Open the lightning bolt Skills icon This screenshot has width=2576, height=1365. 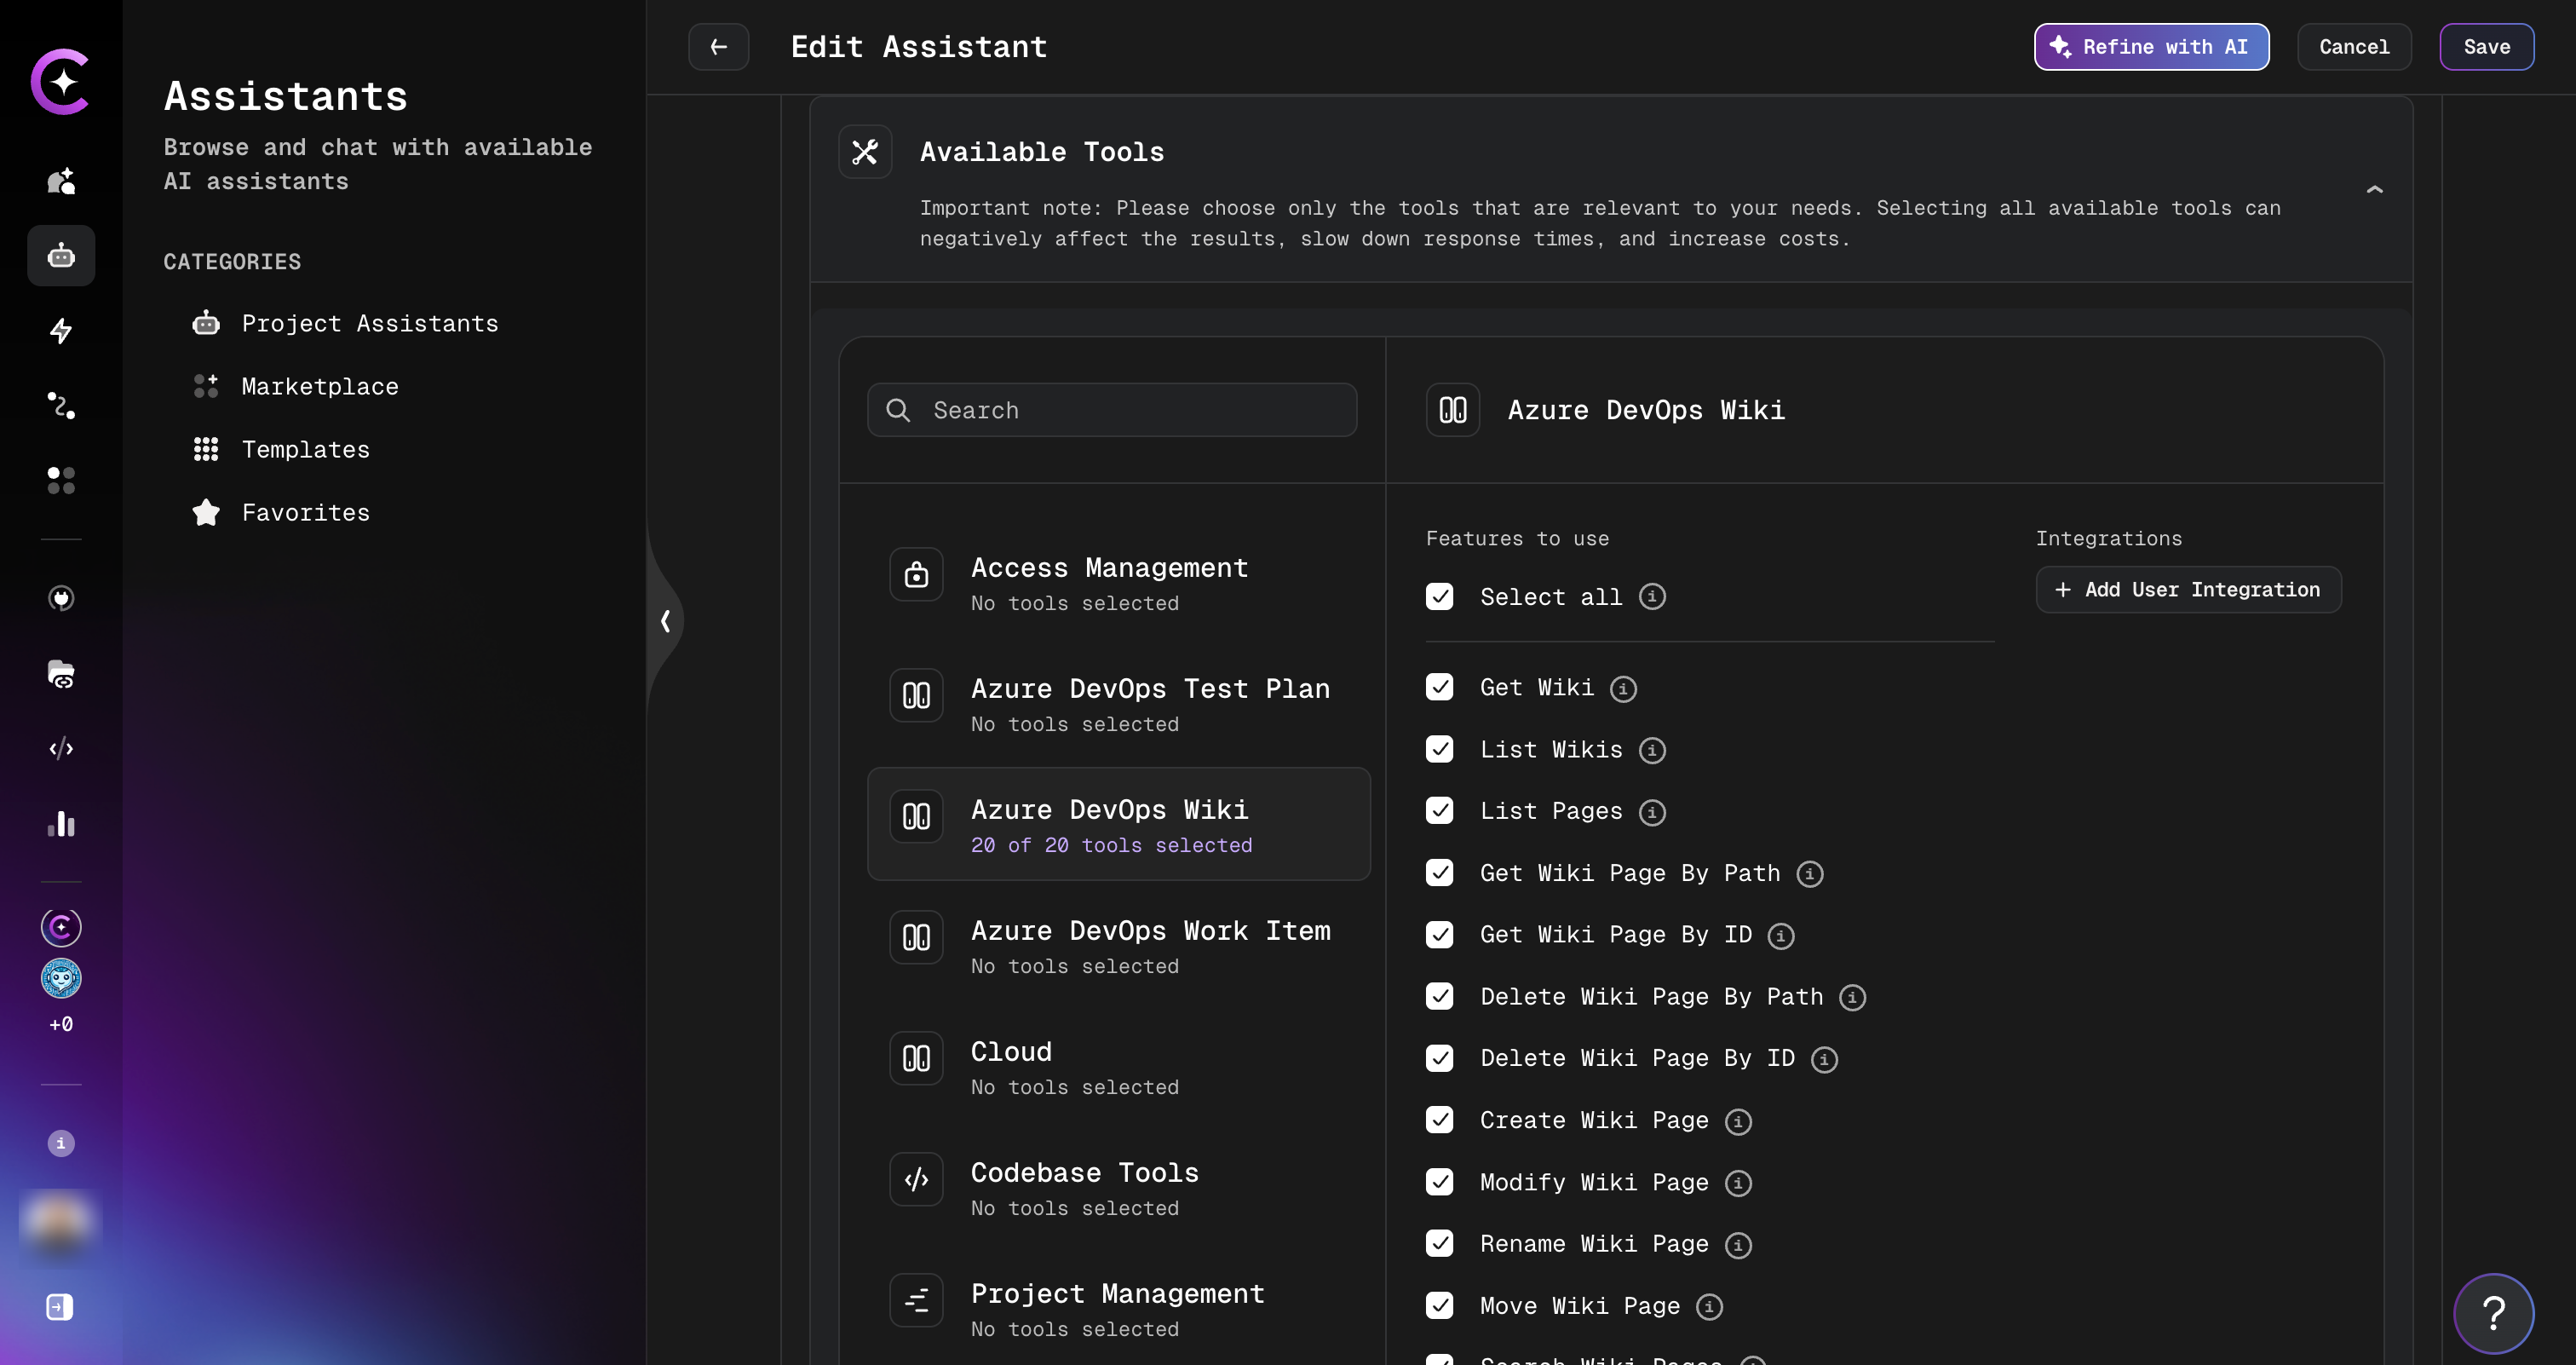pos(61,331)
